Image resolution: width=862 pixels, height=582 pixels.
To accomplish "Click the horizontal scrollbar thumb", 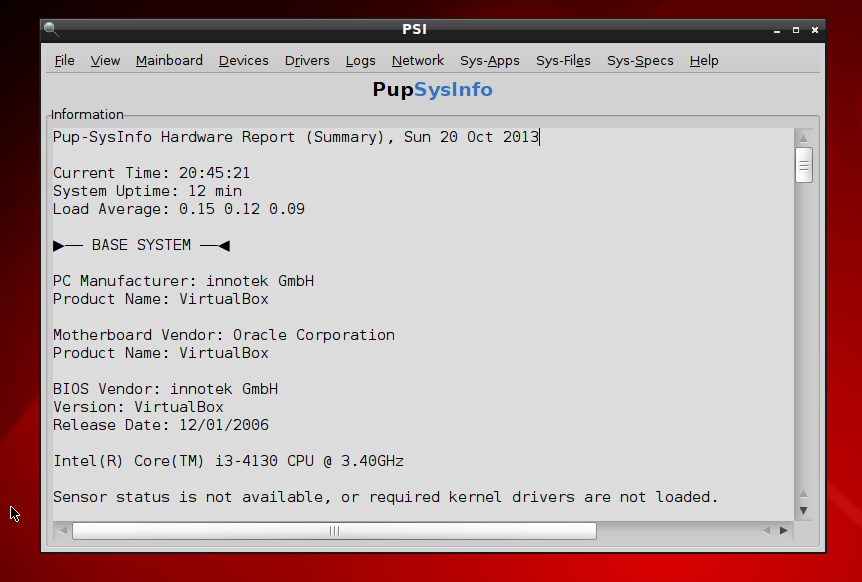I will tap(334, 531).
